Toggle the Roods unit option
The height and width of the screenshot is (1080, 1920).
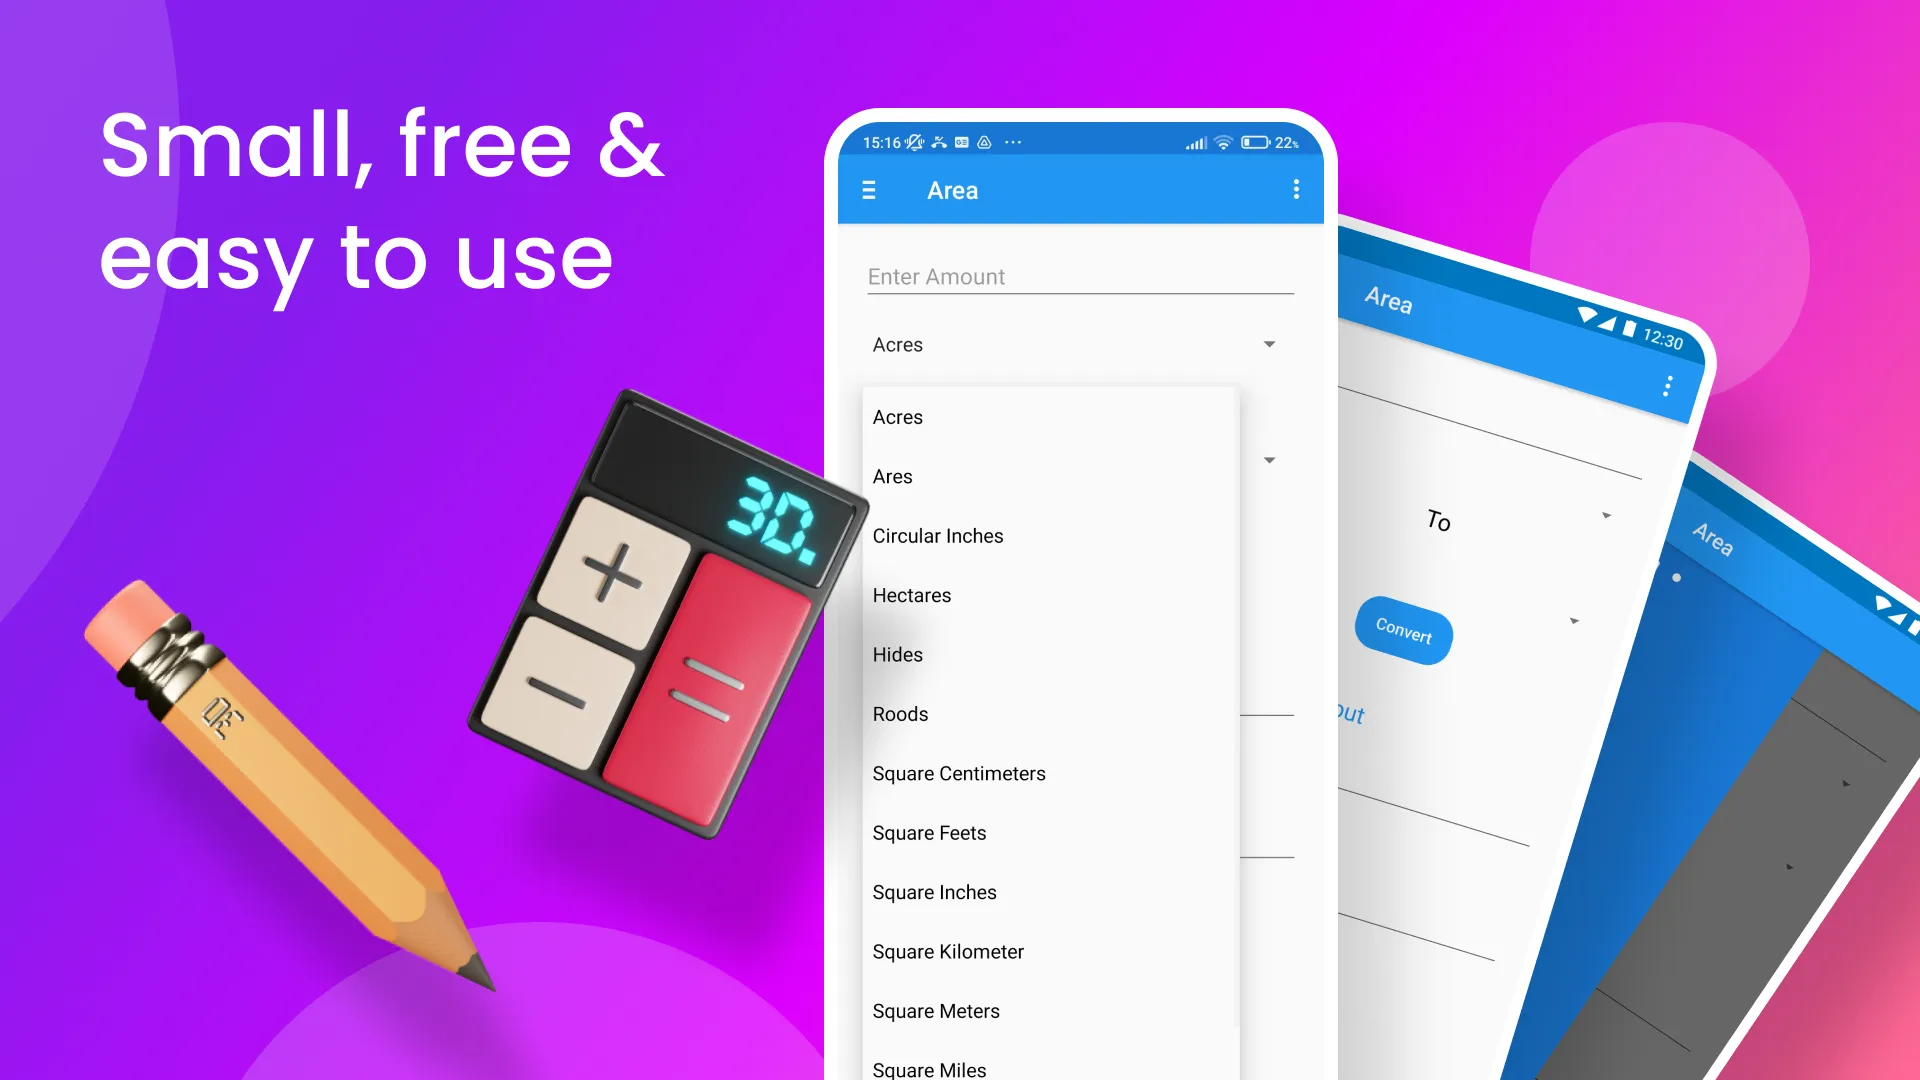pyautogui.click(x=899, y=713)
